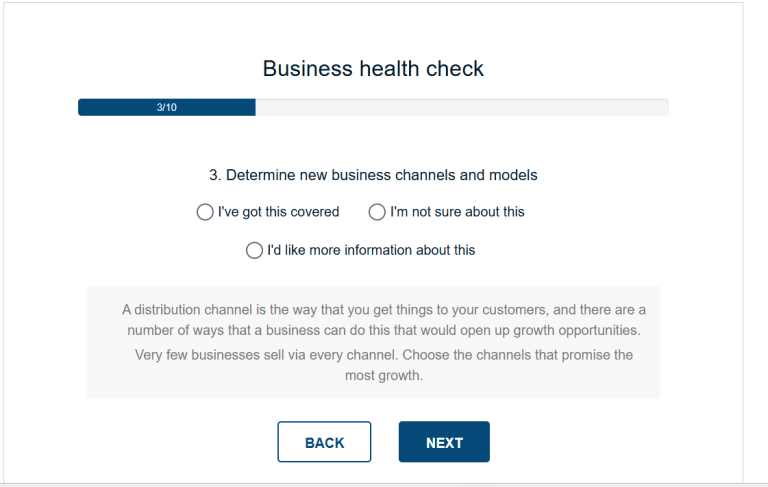Choose the "I'm not sure about this" option
Viewport: 768px width, 487px height.
pyautogui.click(x=377, y=212)
